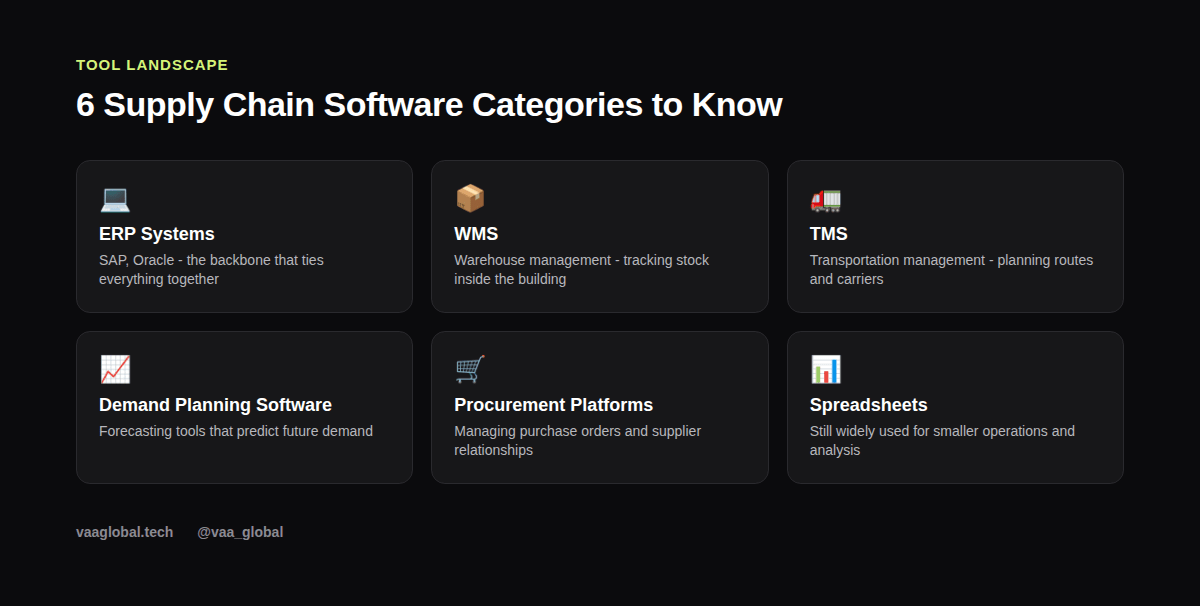Select the Procurement Platforms heading
The height and width of the screenshot is (606, 1200).
(554, 405)
